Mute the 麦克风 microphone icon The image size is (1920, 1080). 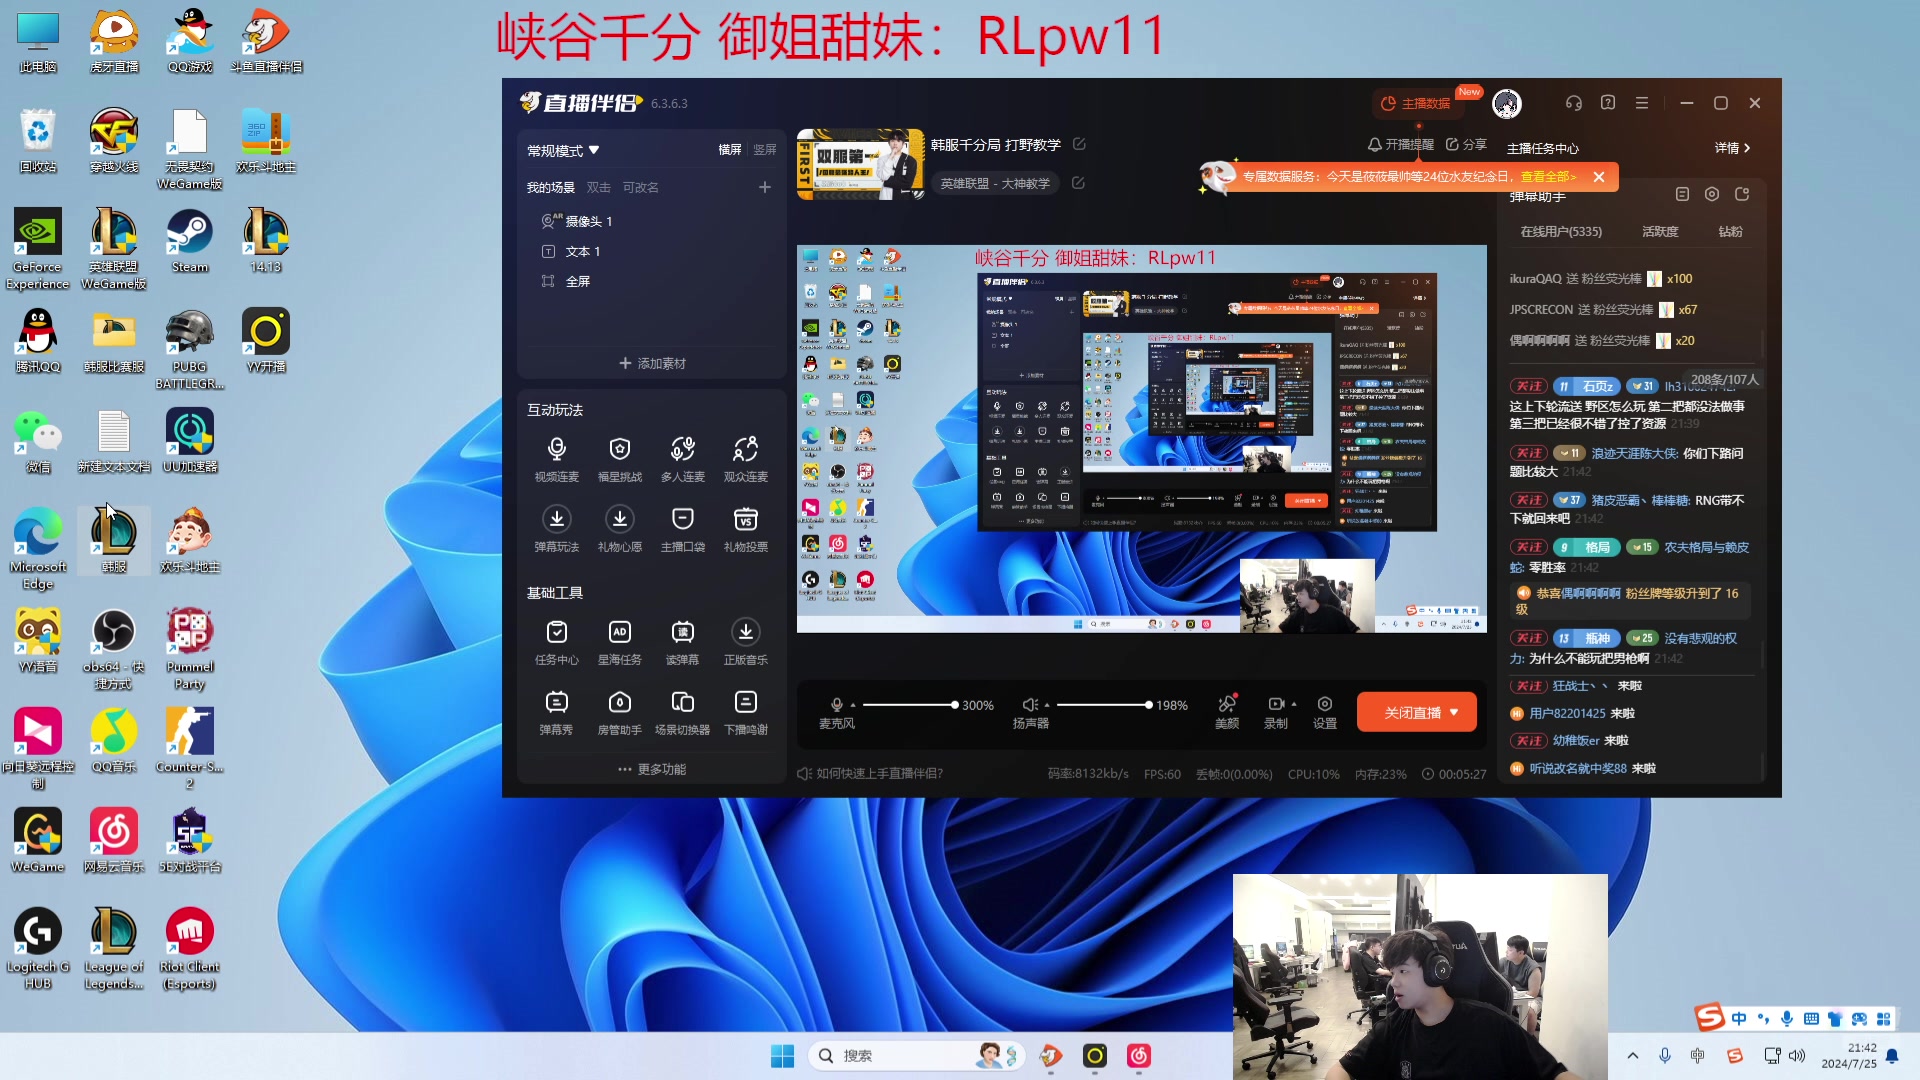(x=837, y=704)
